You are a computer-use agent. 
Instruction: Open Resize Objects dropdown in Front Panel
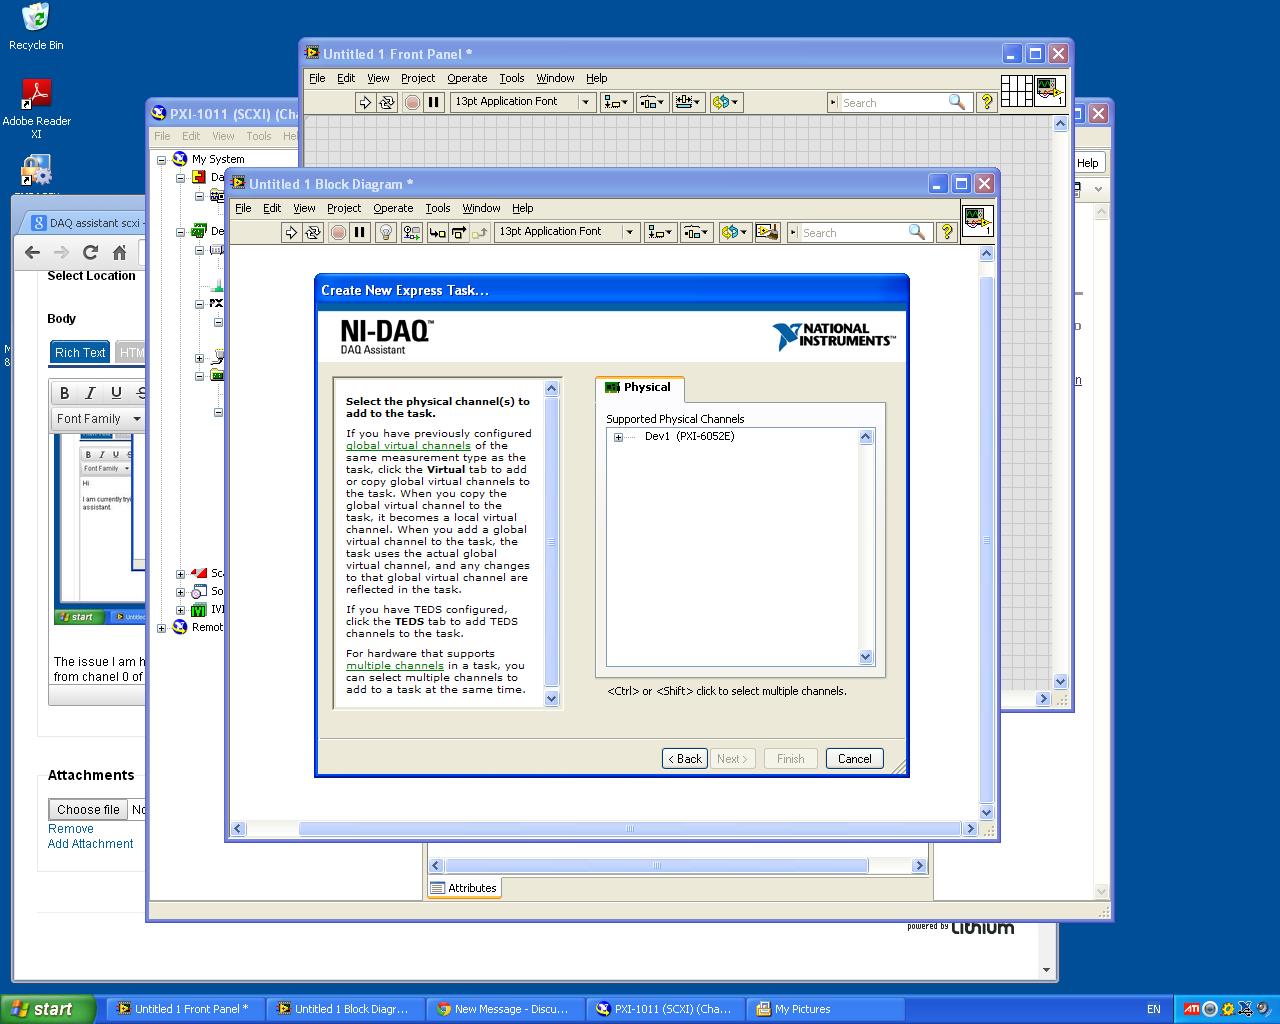(688, 102)
